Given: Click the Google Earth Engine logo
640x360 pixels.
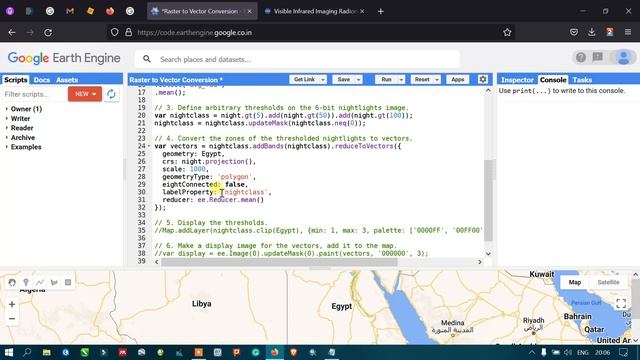Looking at the screenshot, I should pyautogui.click(x=64, y=58).
